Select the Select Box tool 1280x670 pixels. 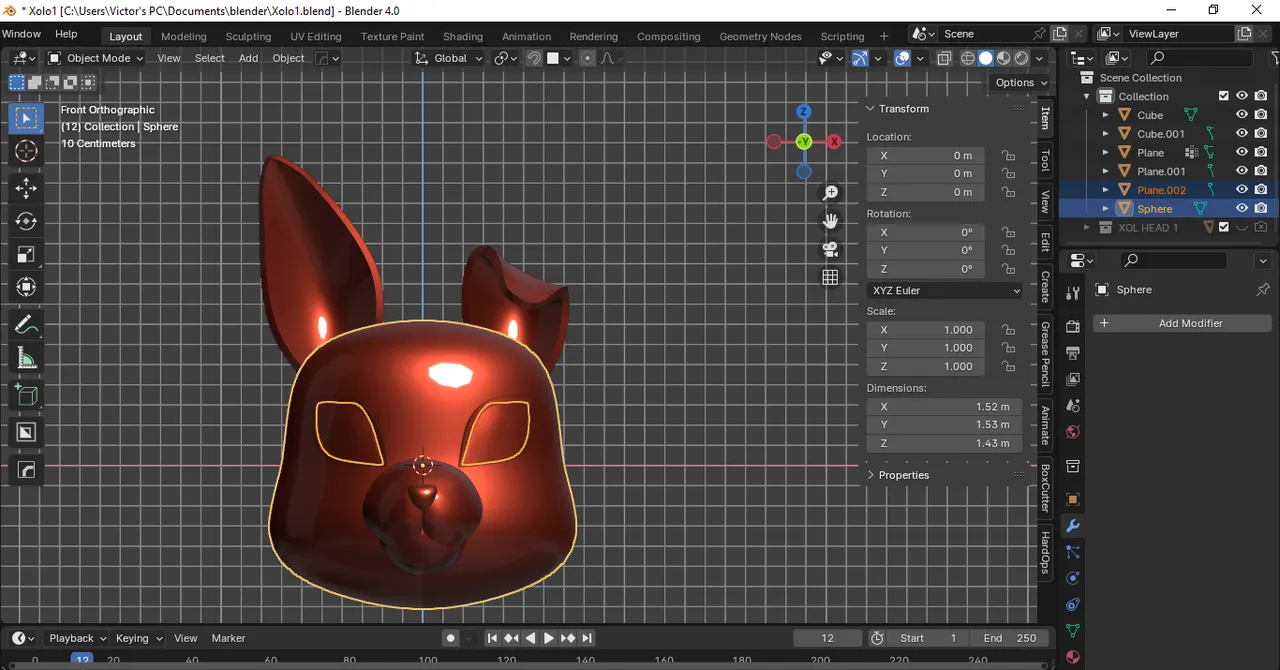point(26,119)
